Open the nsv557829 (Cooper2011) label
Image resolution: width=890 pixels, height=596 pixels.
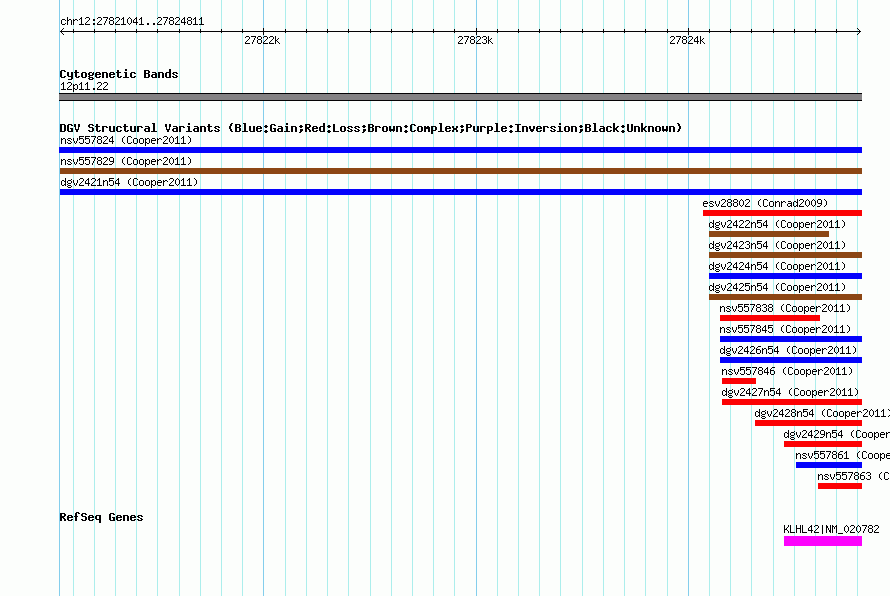(126, 161)
